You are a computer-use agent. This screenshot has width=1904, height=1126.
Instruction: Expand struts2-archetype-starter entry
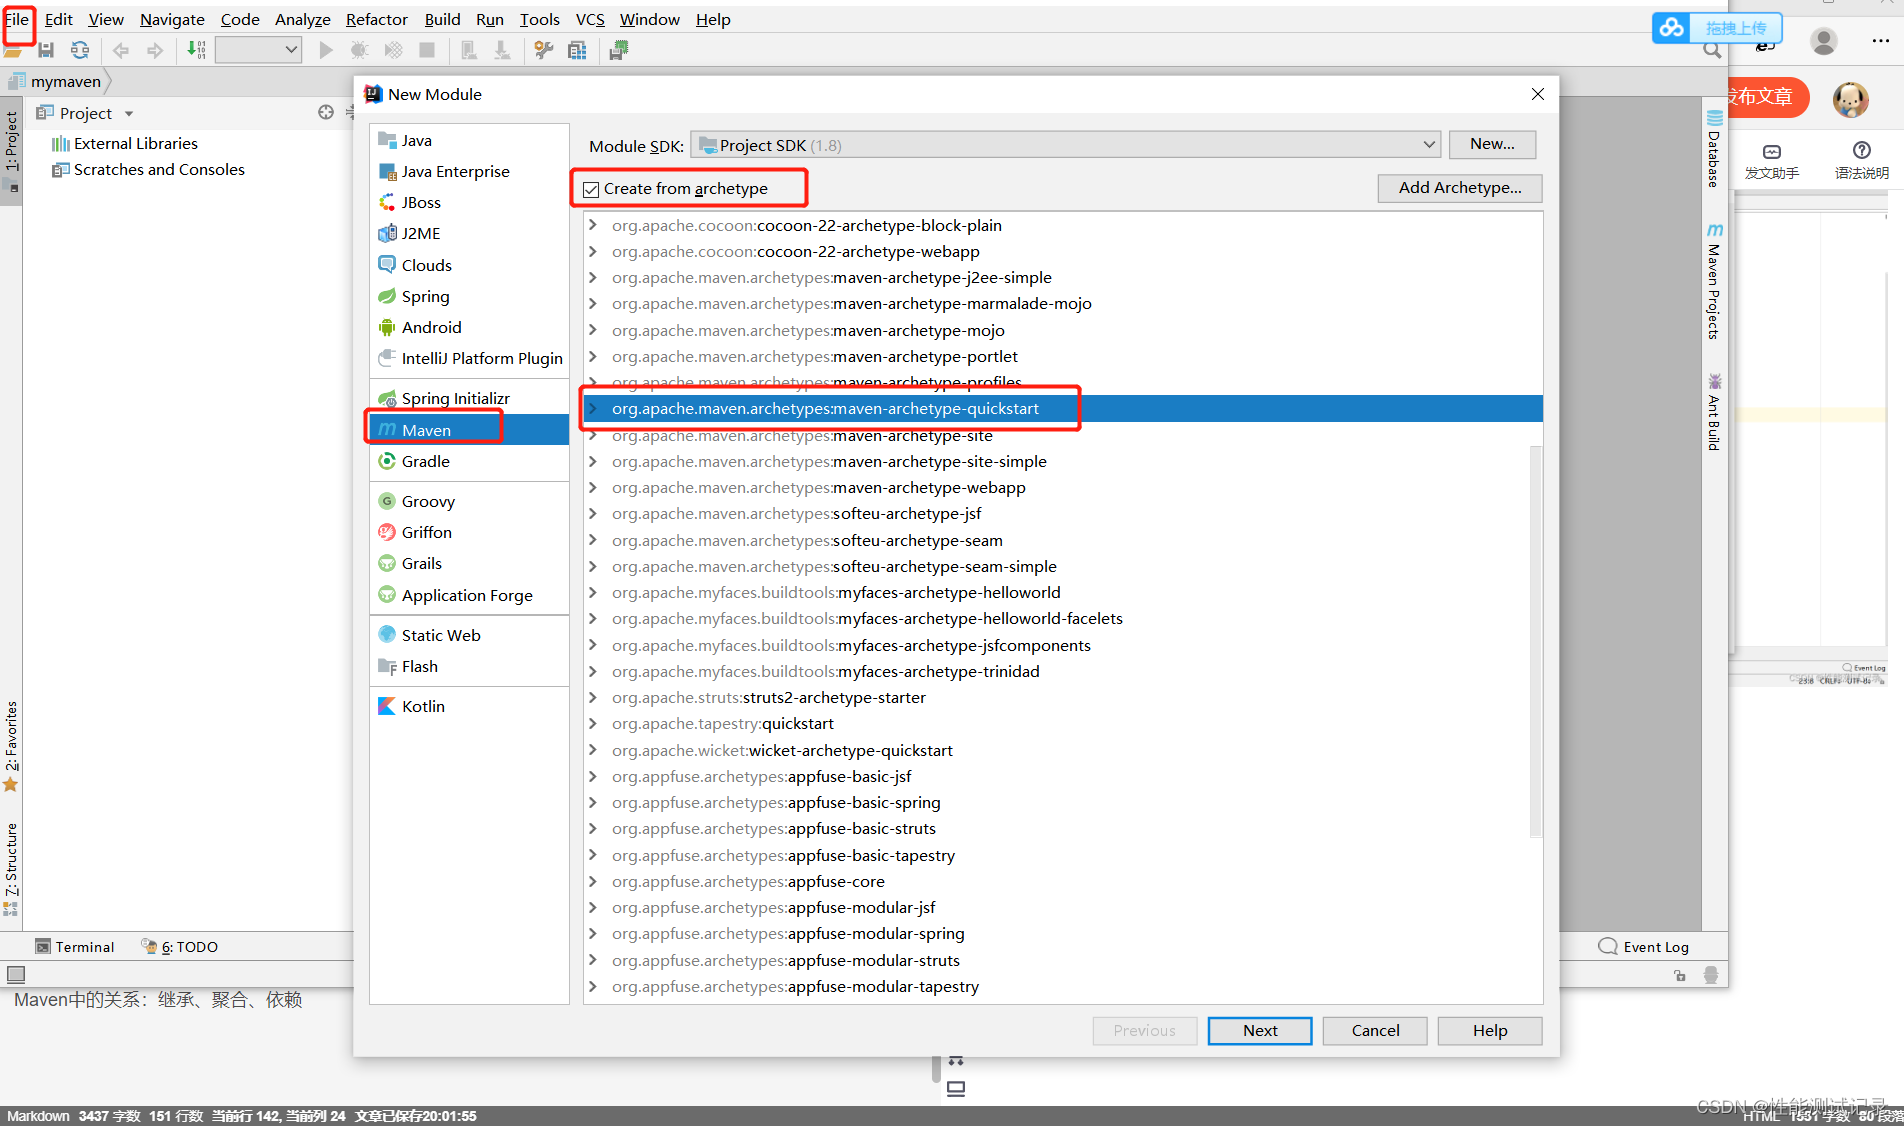pos(592,697)
